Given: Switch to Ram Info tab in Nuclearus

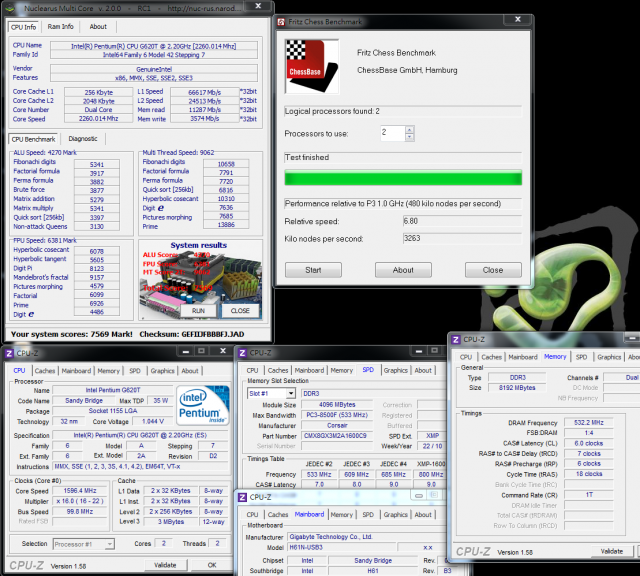Looking at the screenshot, I should 60,27.
